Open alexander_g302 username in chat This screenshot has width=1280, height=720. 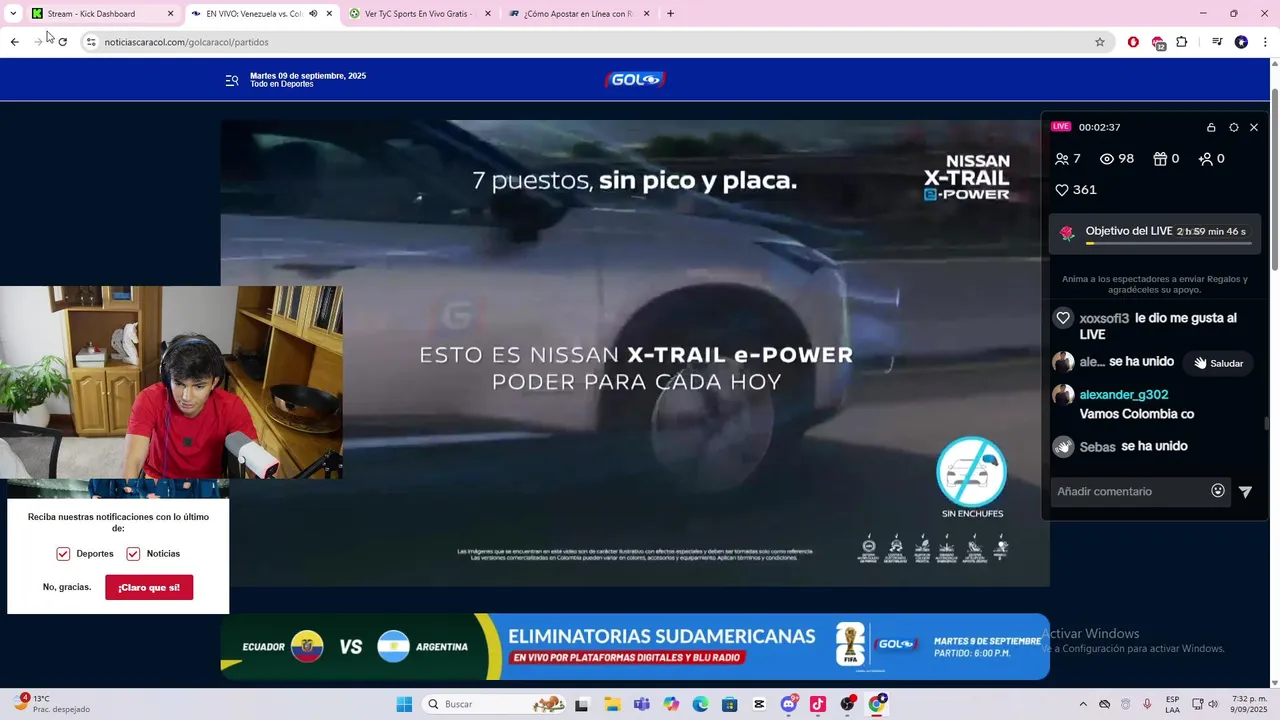click(1124, 395)
